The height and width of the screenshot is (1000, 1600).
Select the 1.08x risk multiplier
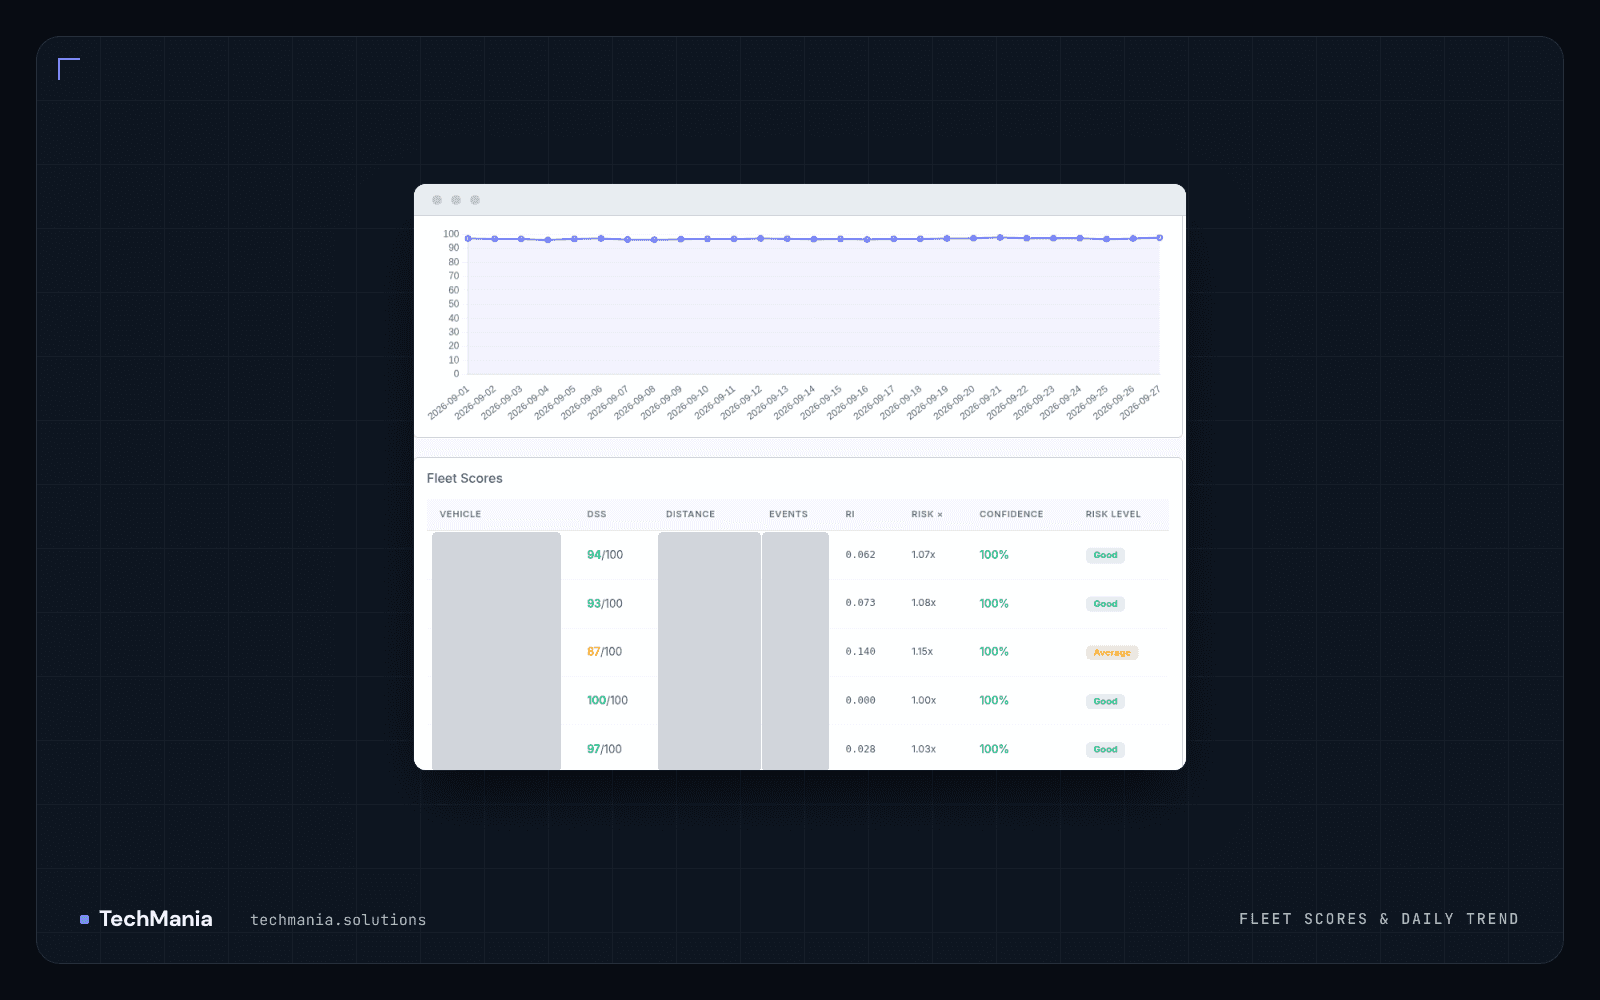tap(924, 603)
